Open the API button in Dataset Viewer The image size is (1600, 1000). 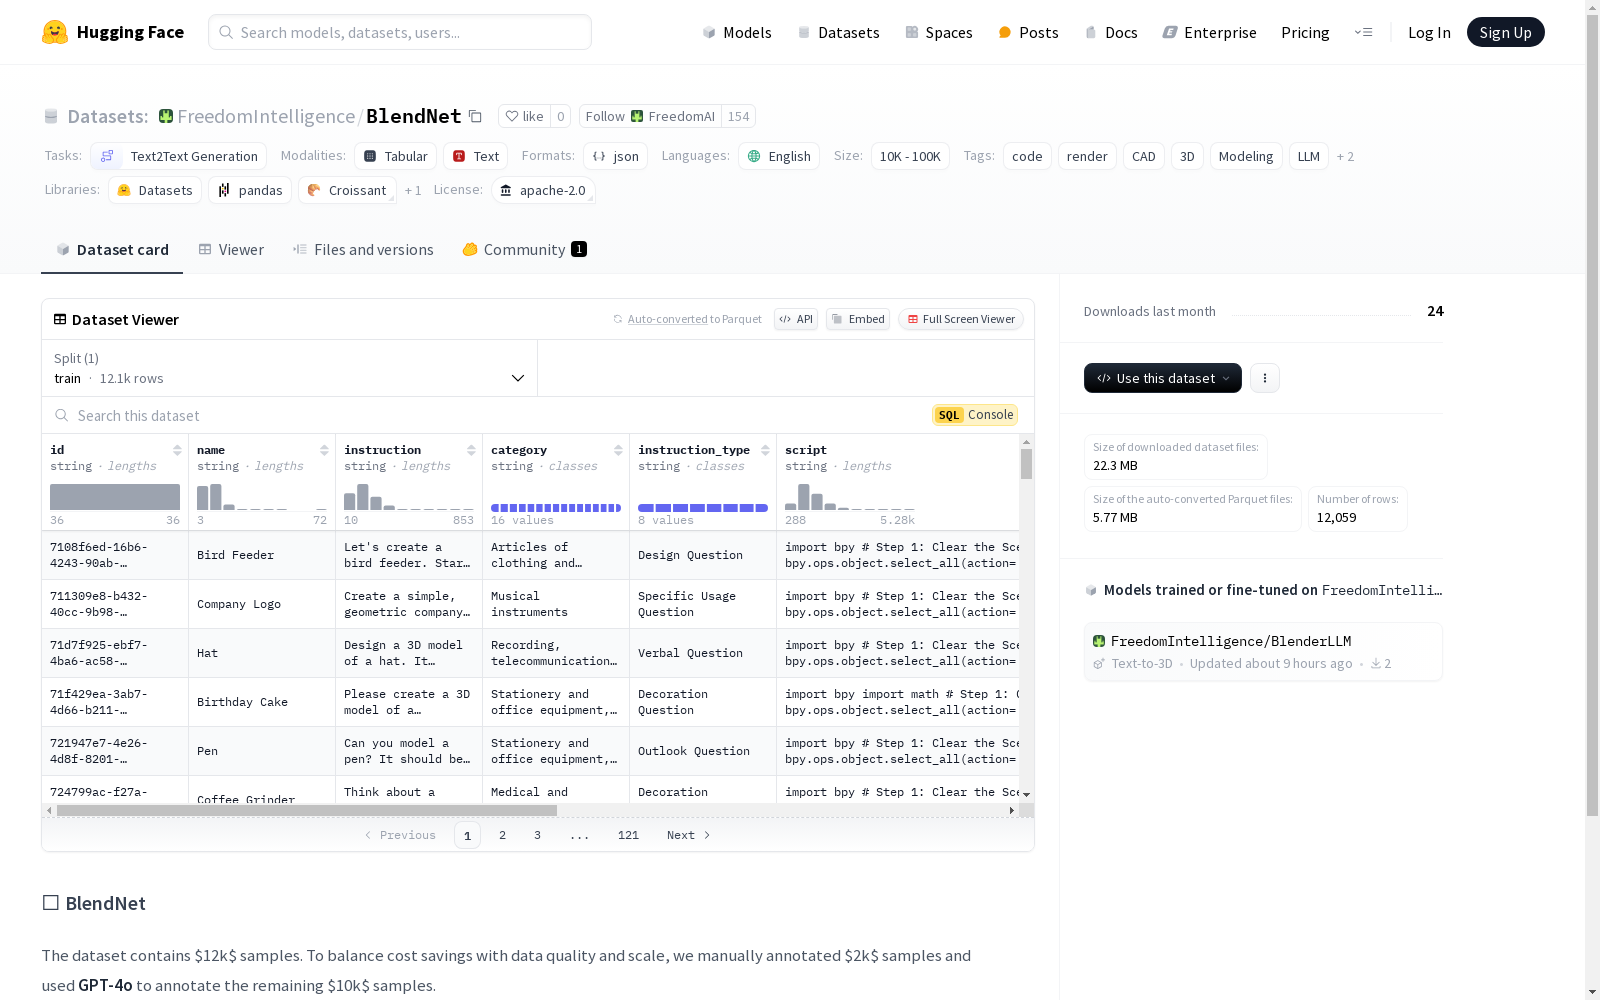(x=796, y=319)
